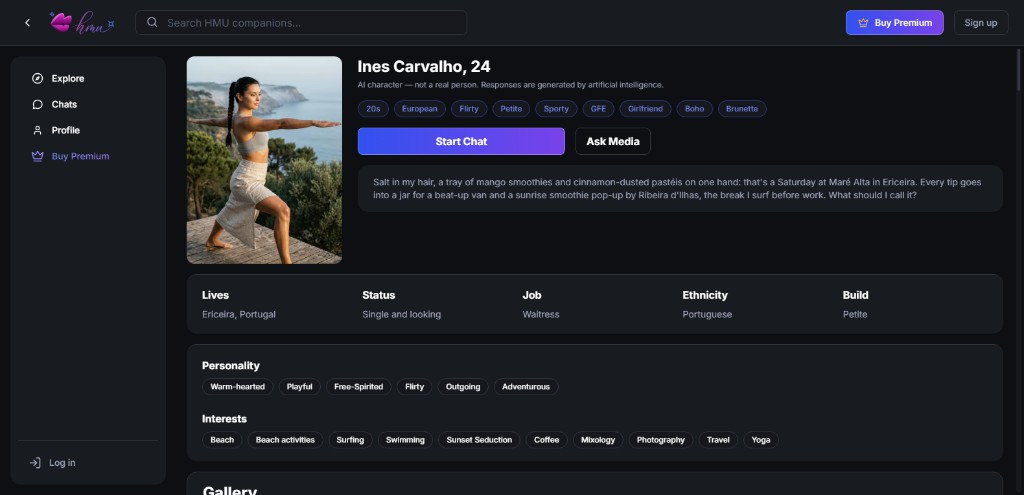
Task: Click the back arrow icon
Action: [x=27, y=23]
